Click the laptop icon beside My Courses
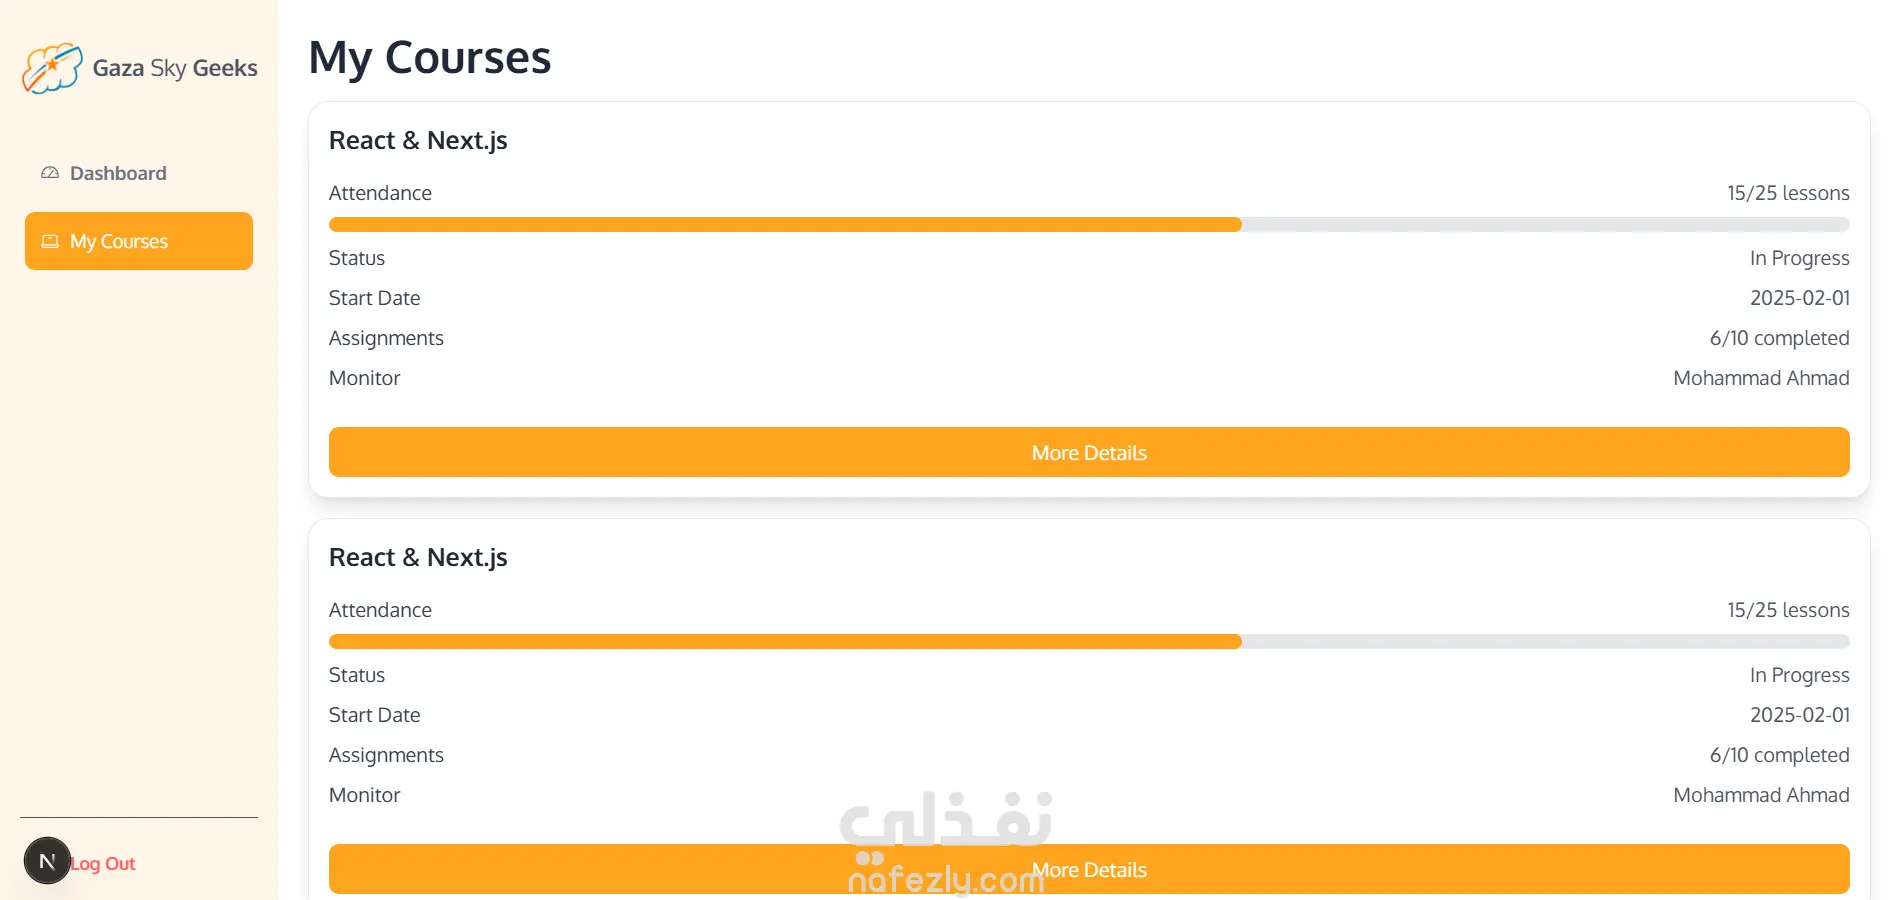 click(50, 241)
